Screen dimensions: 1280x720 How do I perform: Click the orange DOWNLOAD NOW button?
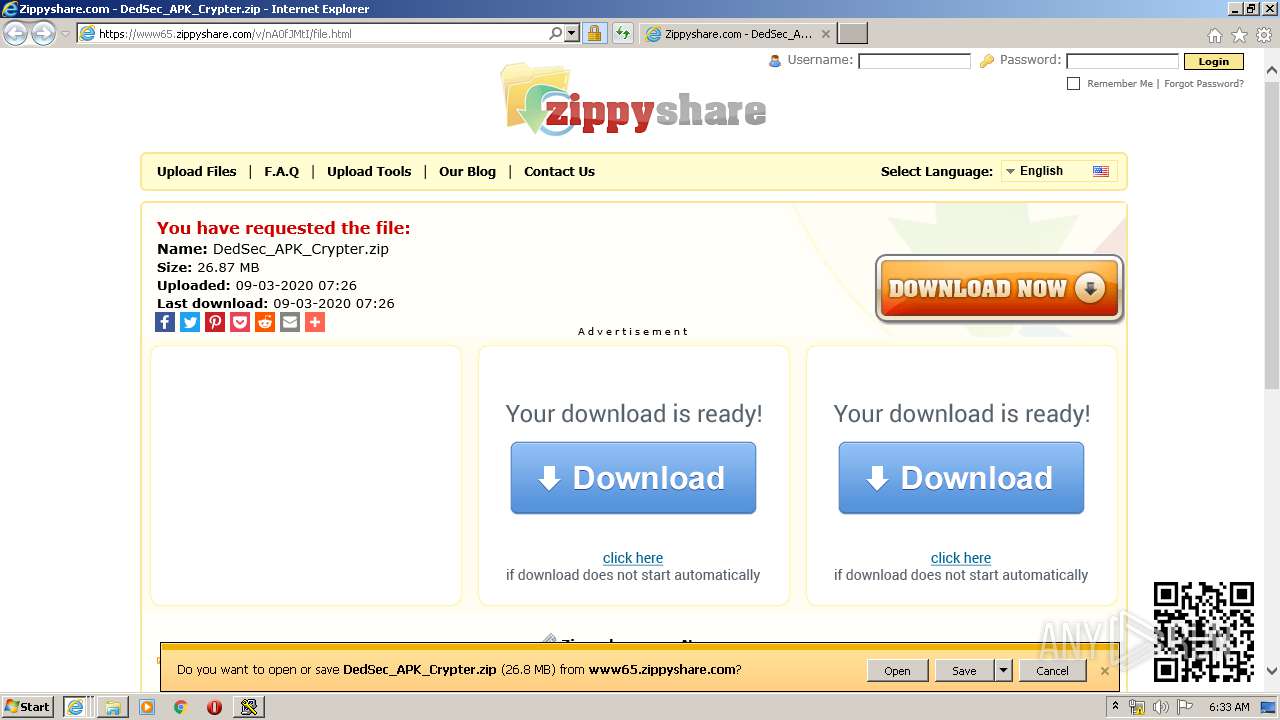tap(999, 289)
